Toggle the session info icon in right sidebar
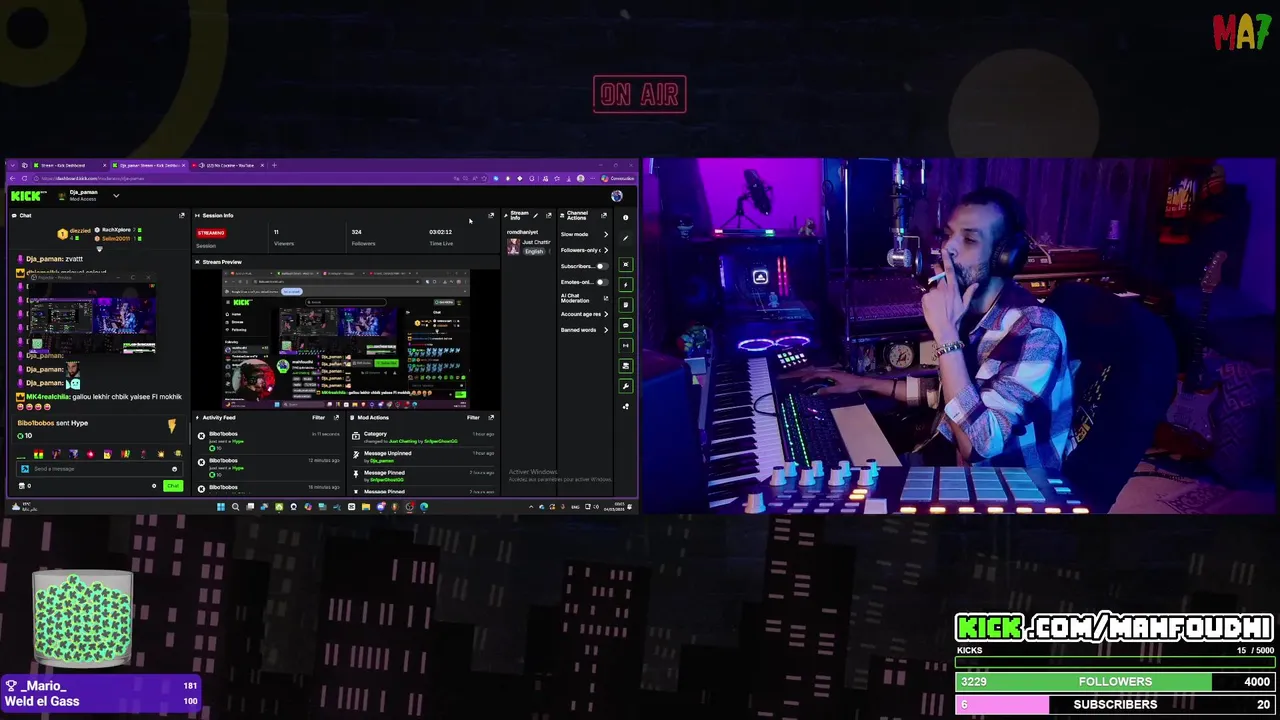 (626, 345)
